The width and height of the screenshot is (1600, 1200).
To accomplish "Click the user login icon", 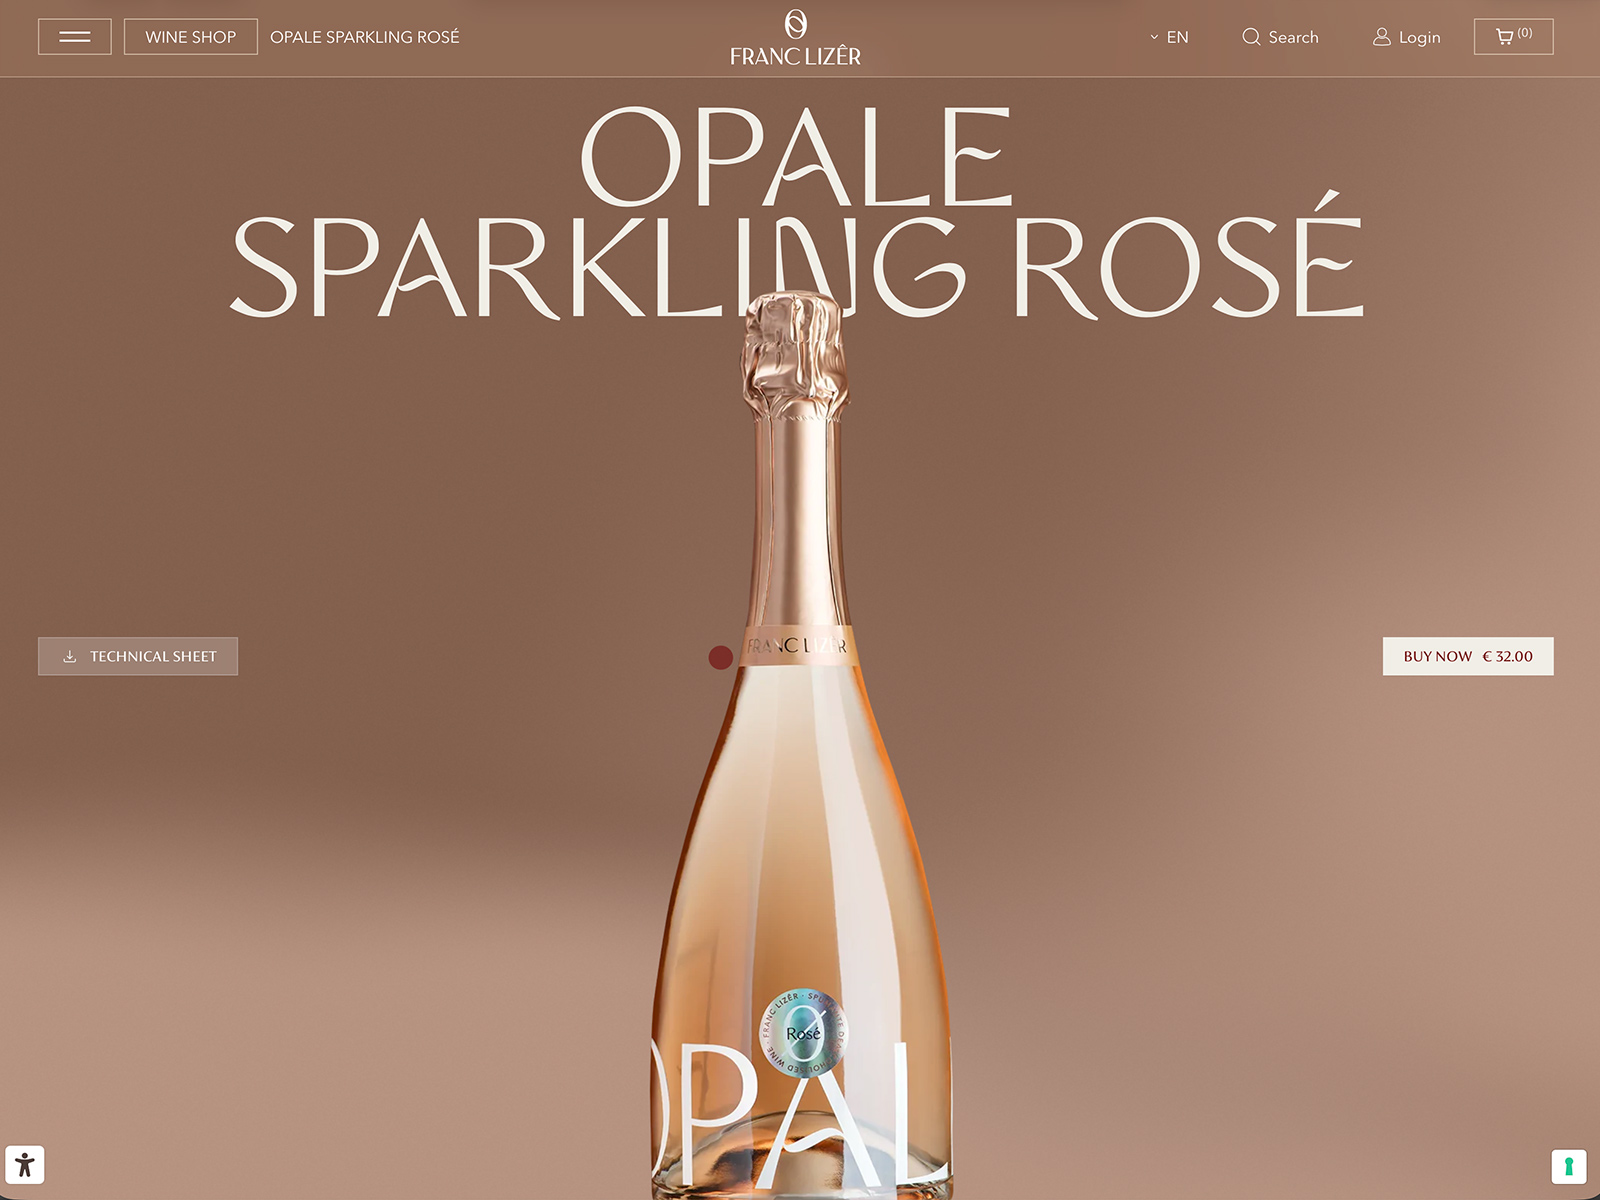I will [x=1382, y=37].
